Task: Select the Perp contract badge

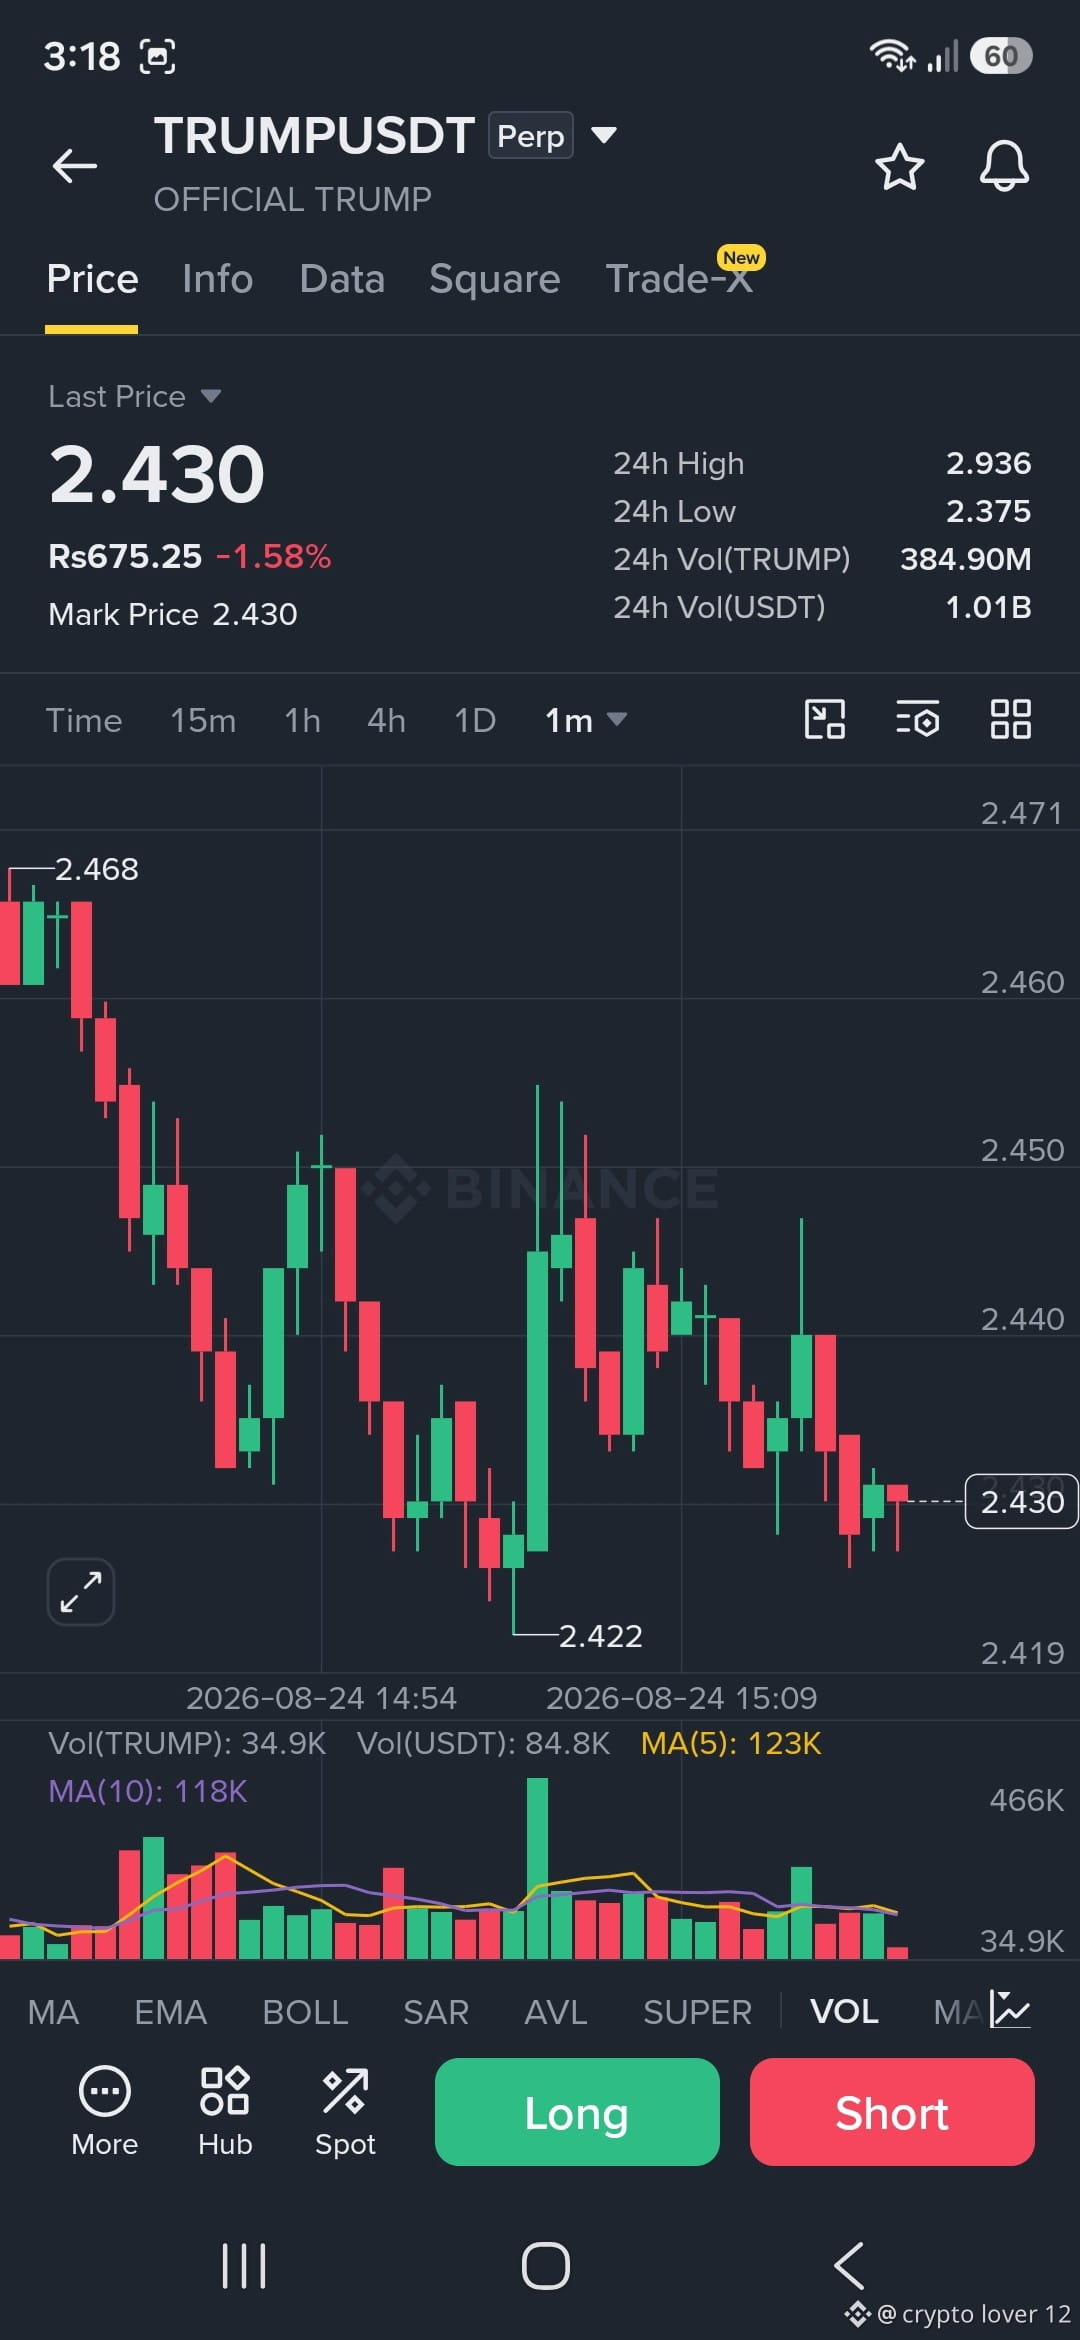Action: point(531,135)
